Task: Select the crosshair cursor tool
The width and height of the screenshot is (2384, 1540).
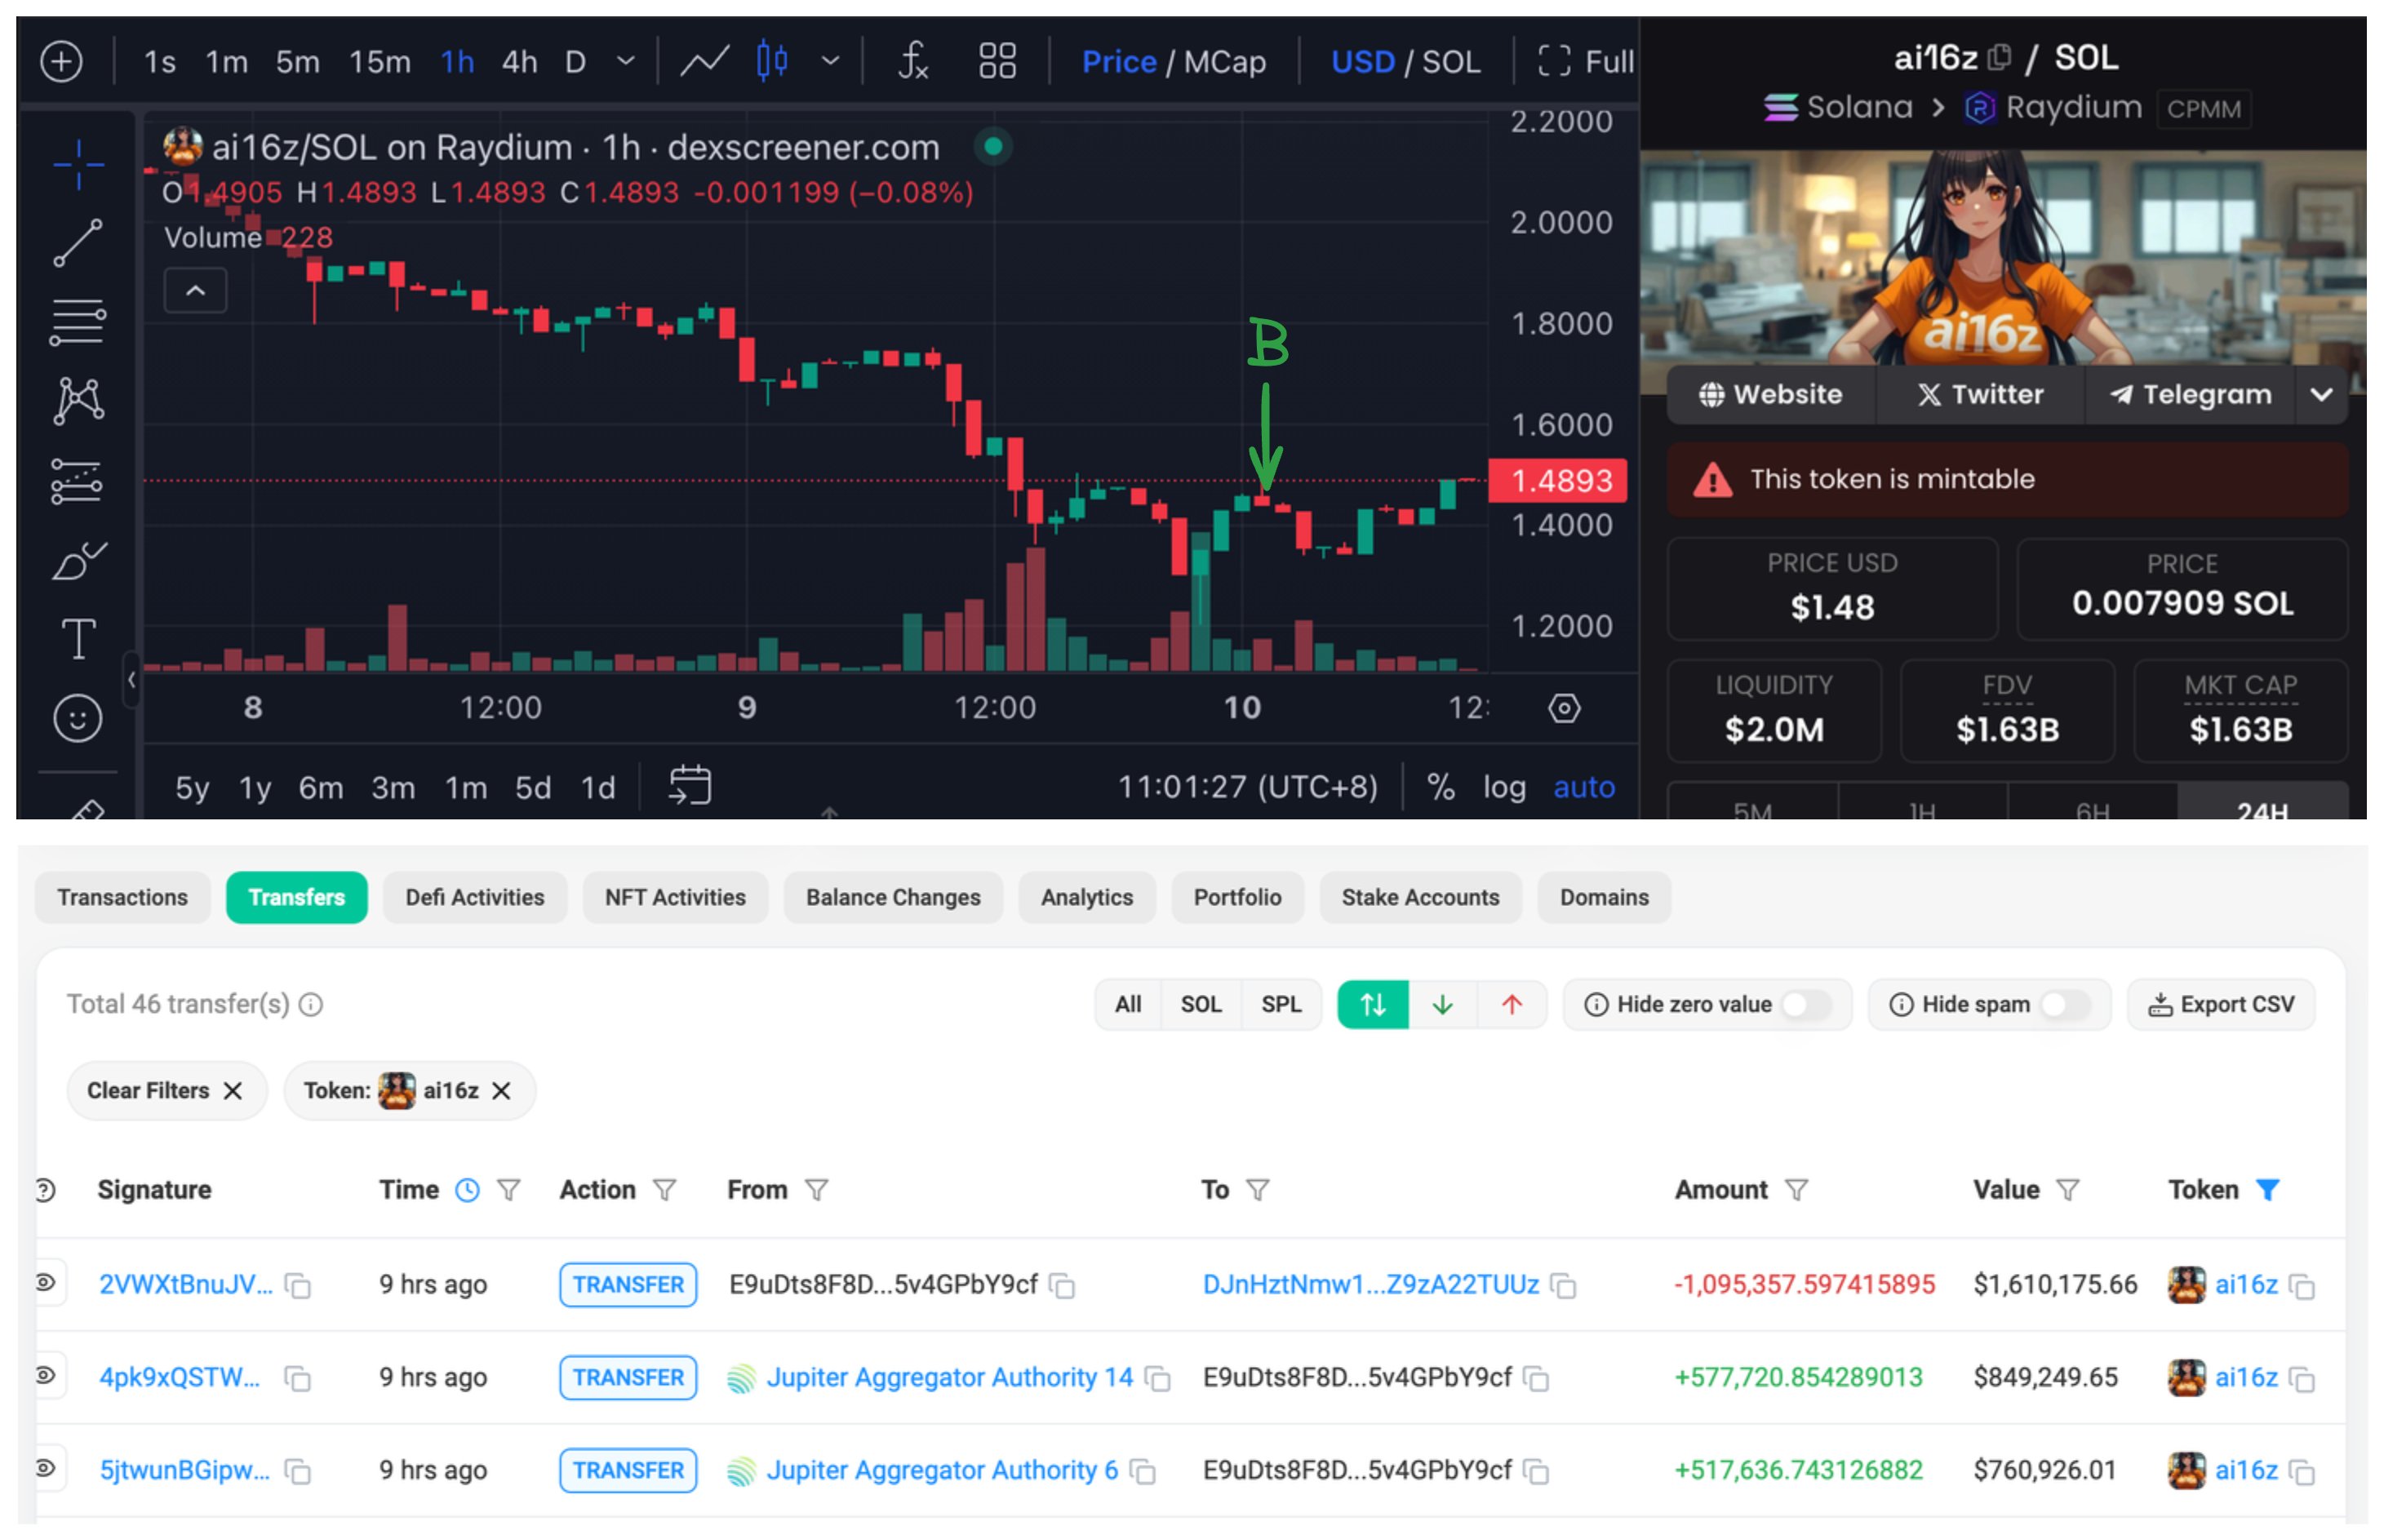Action: [79, 164]
